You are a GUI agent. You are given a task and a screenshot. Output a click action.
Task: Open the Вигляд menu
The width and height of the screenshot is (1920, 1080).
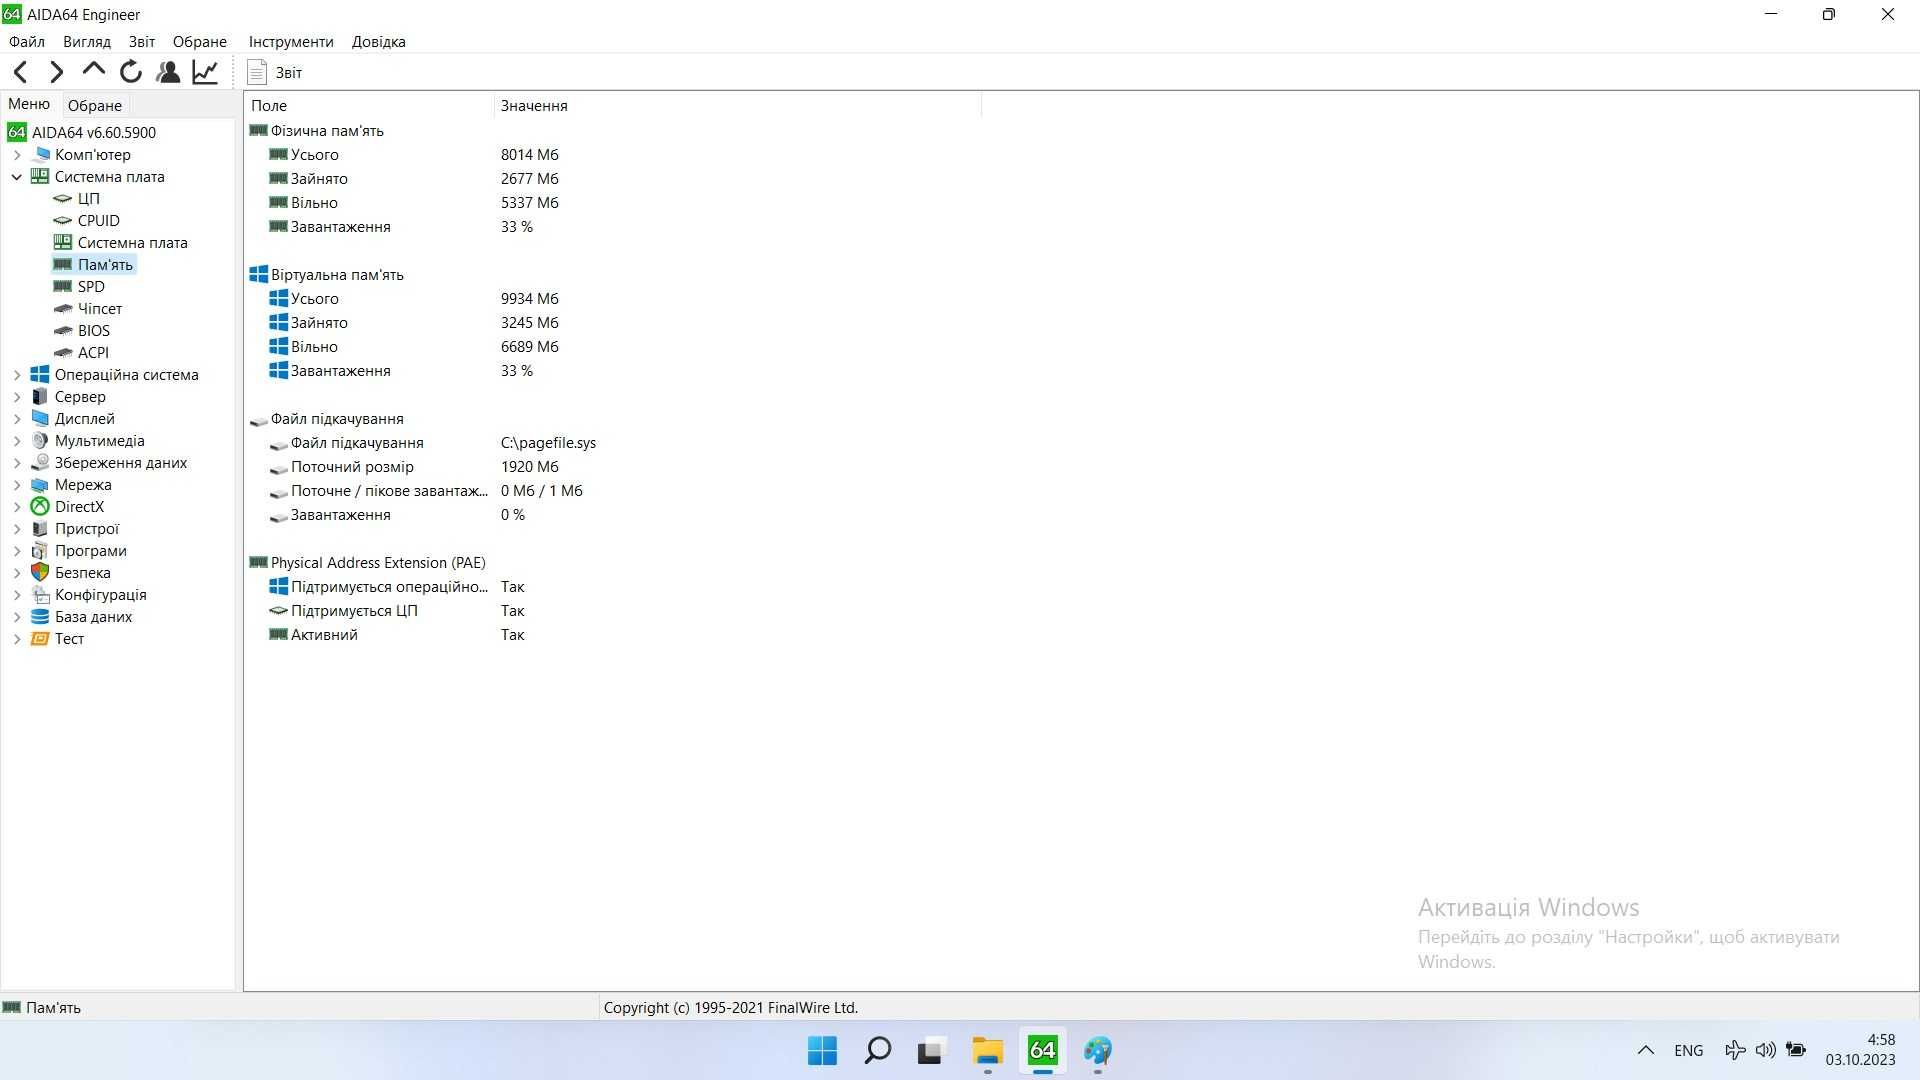point(87,42)
